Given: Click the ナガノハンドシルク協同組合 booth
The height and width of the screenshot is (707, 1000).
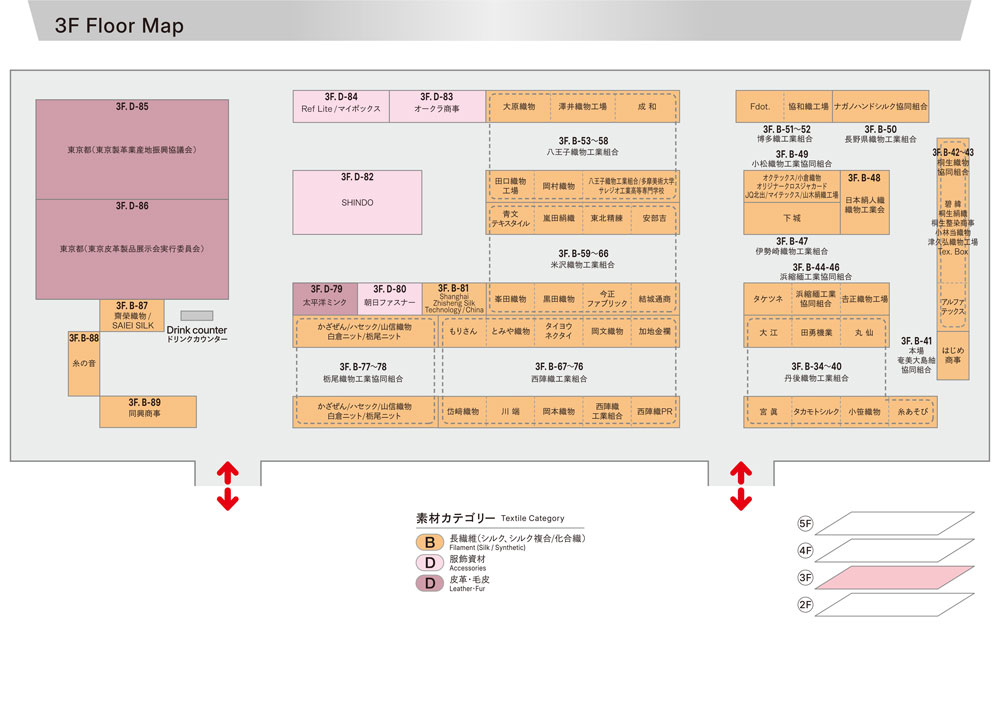Looking at the screenshot, I should coord(880,106).
